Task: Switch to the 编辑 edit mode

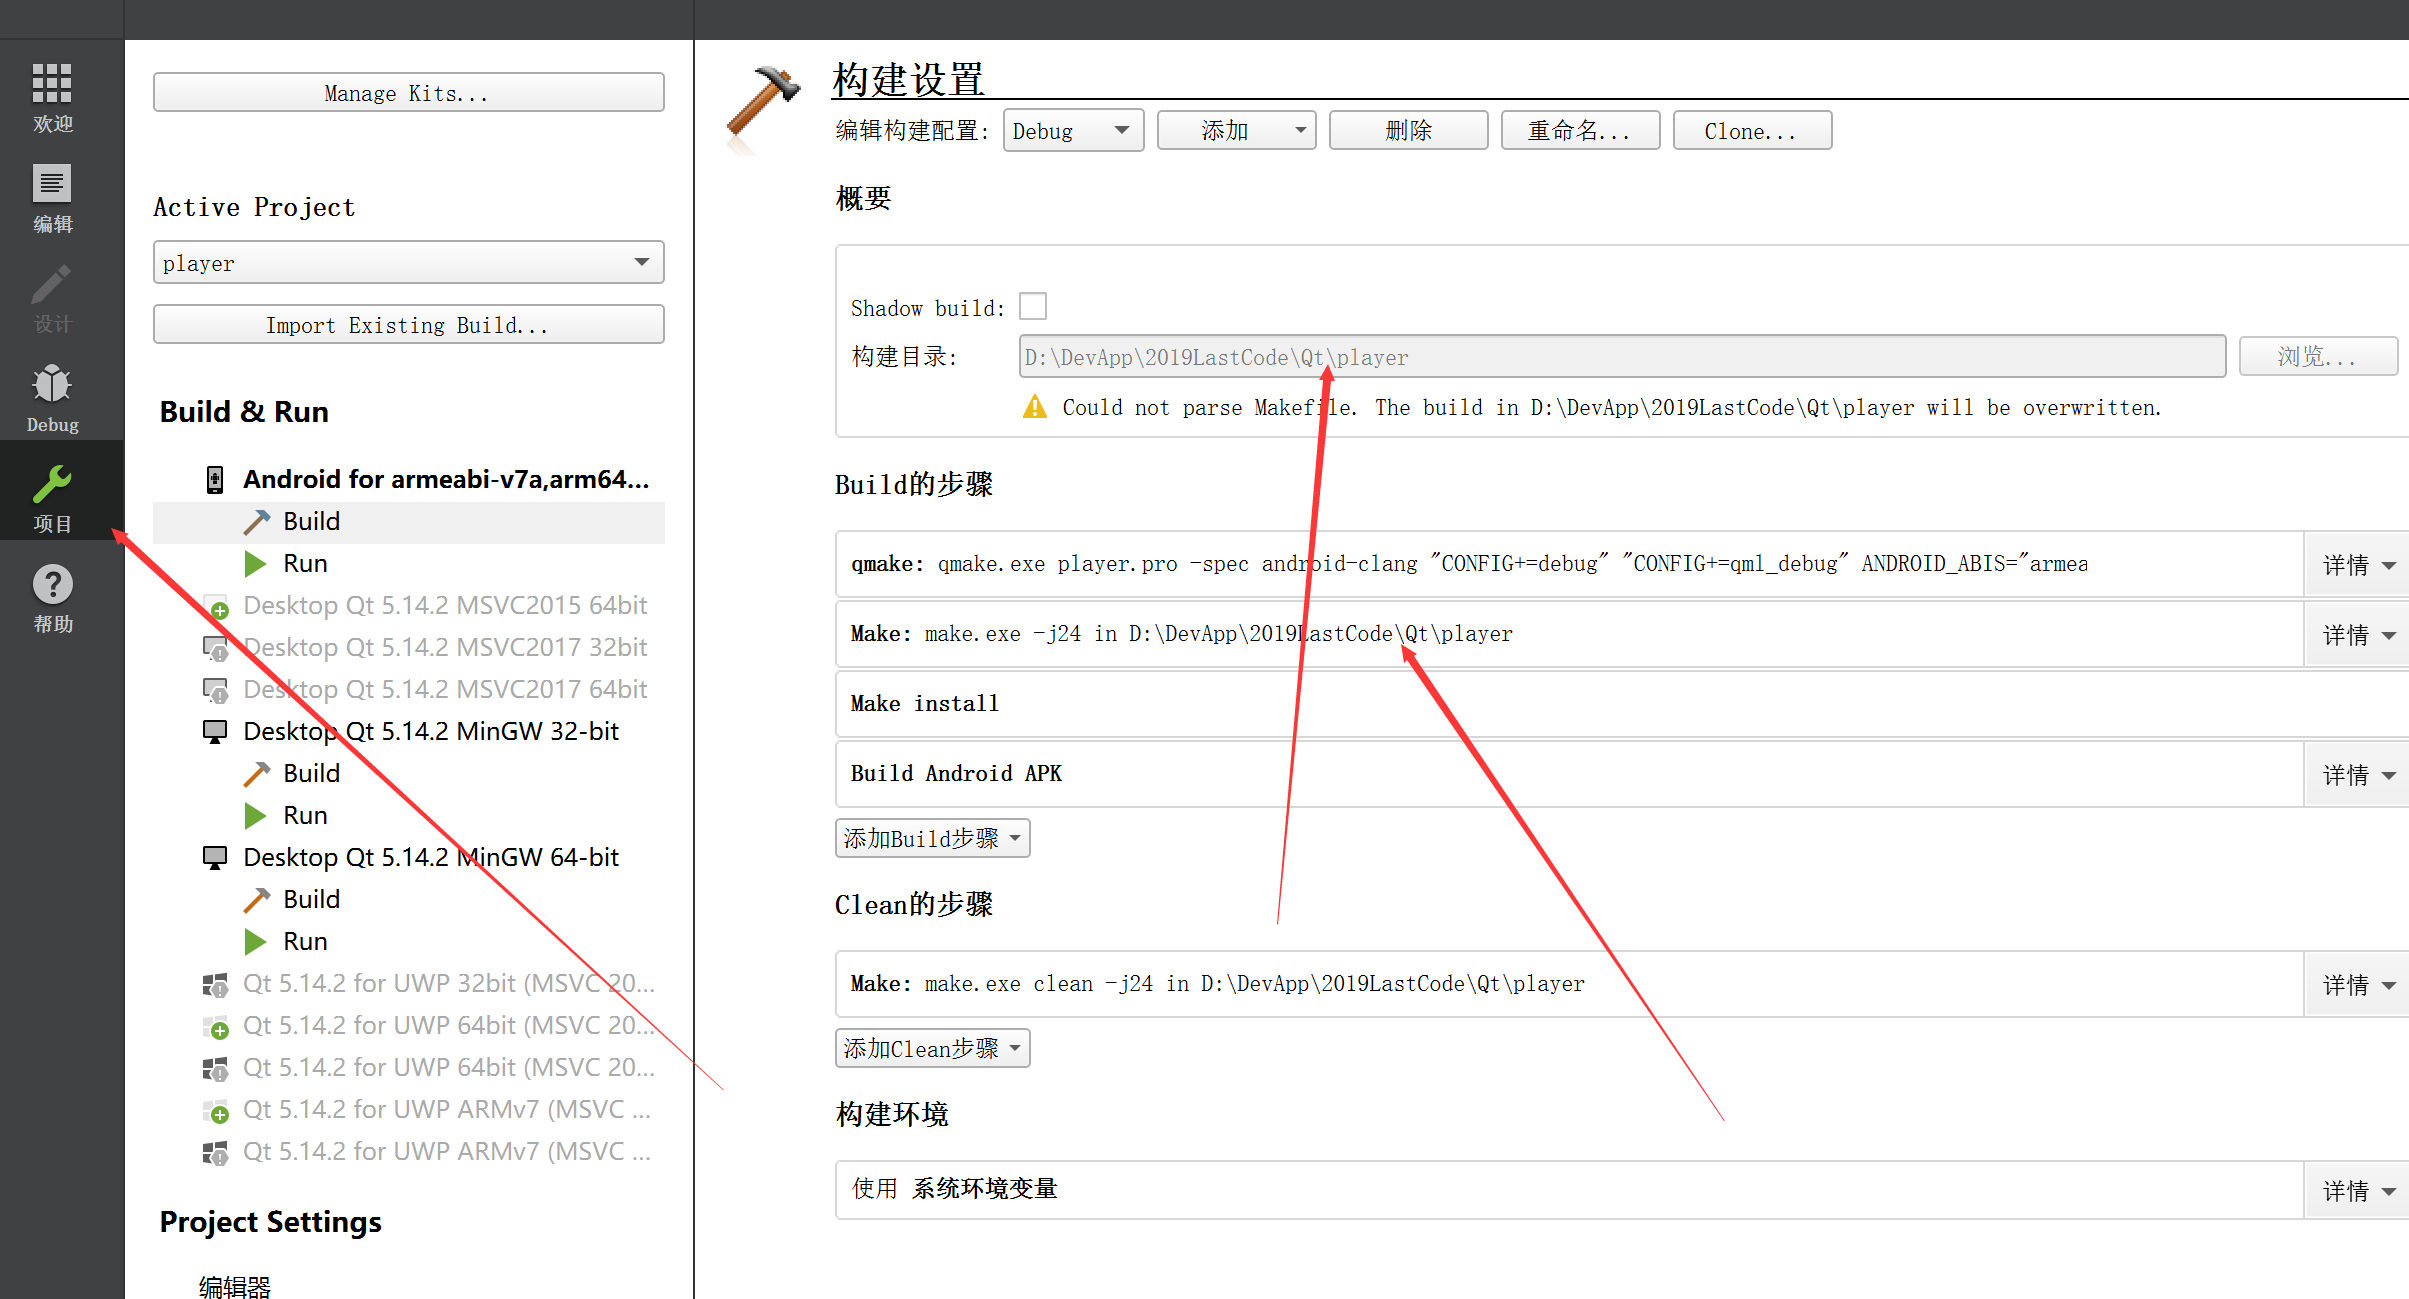Action: [x=52, y=198]
